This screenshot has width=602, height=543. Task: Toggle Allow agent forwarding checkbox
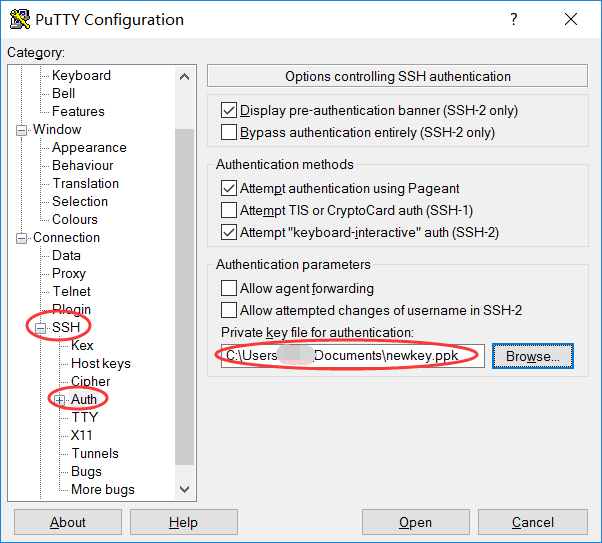(x=228, y=288)
